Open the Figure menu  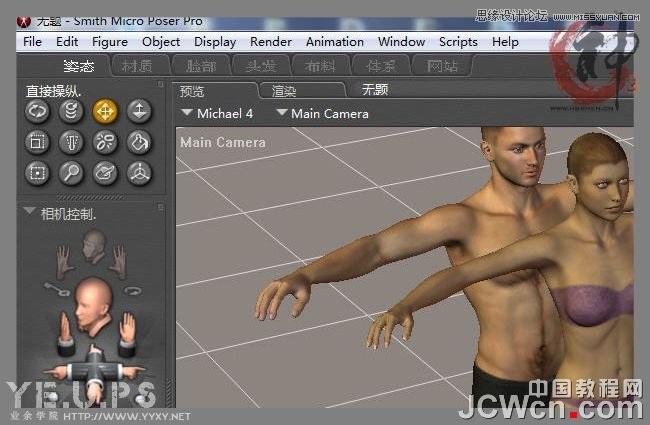110,42
